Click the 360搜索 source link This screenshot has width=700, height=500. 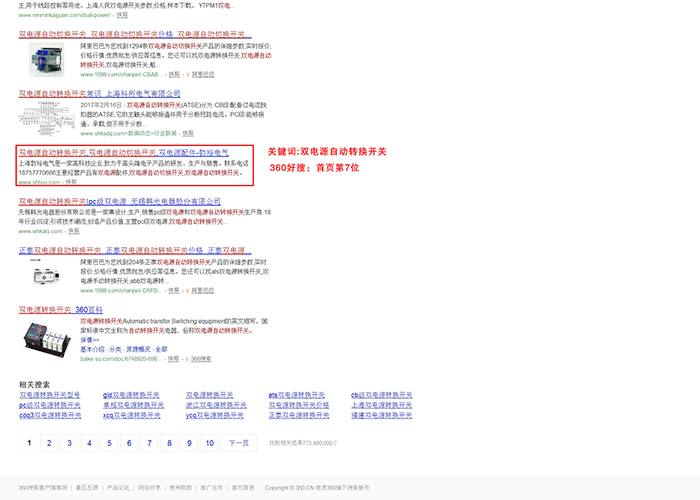(201, 359)
